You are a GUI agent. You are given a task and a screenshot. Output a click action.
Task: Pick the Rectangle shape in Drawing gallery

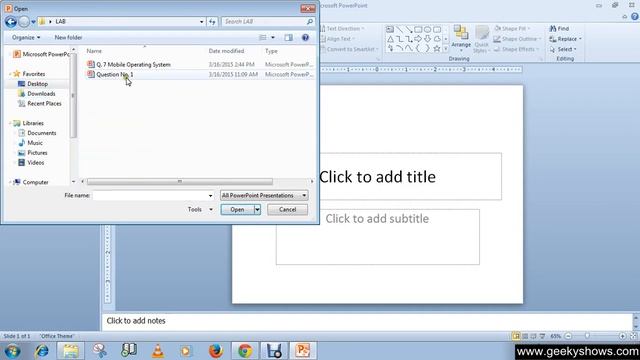click(x=418, y=29)
